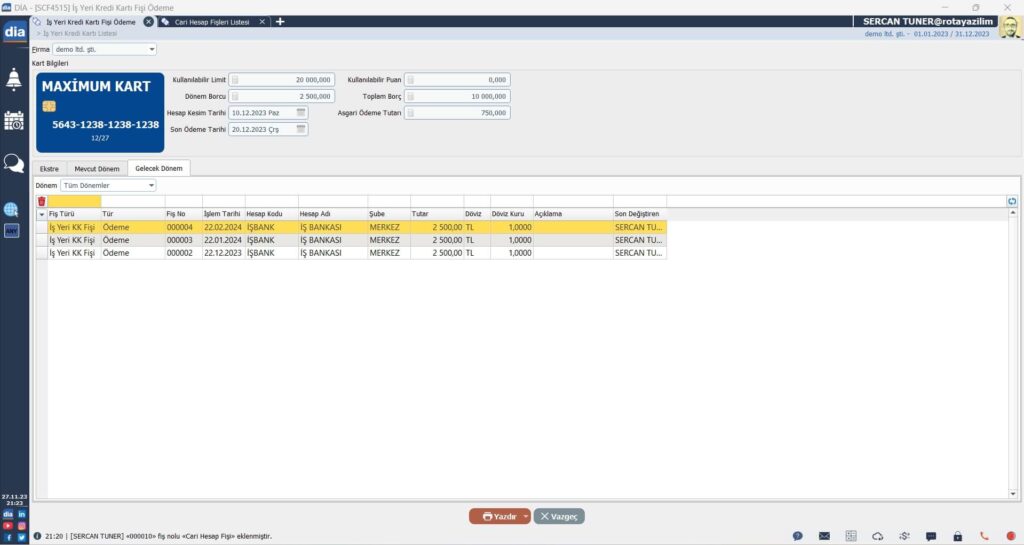Image resolution: width=1024 pixels, height=545 pixels.
Task: Click the Vazgeç cancel button
Action: pyautogui.click(x=559, y=516)
